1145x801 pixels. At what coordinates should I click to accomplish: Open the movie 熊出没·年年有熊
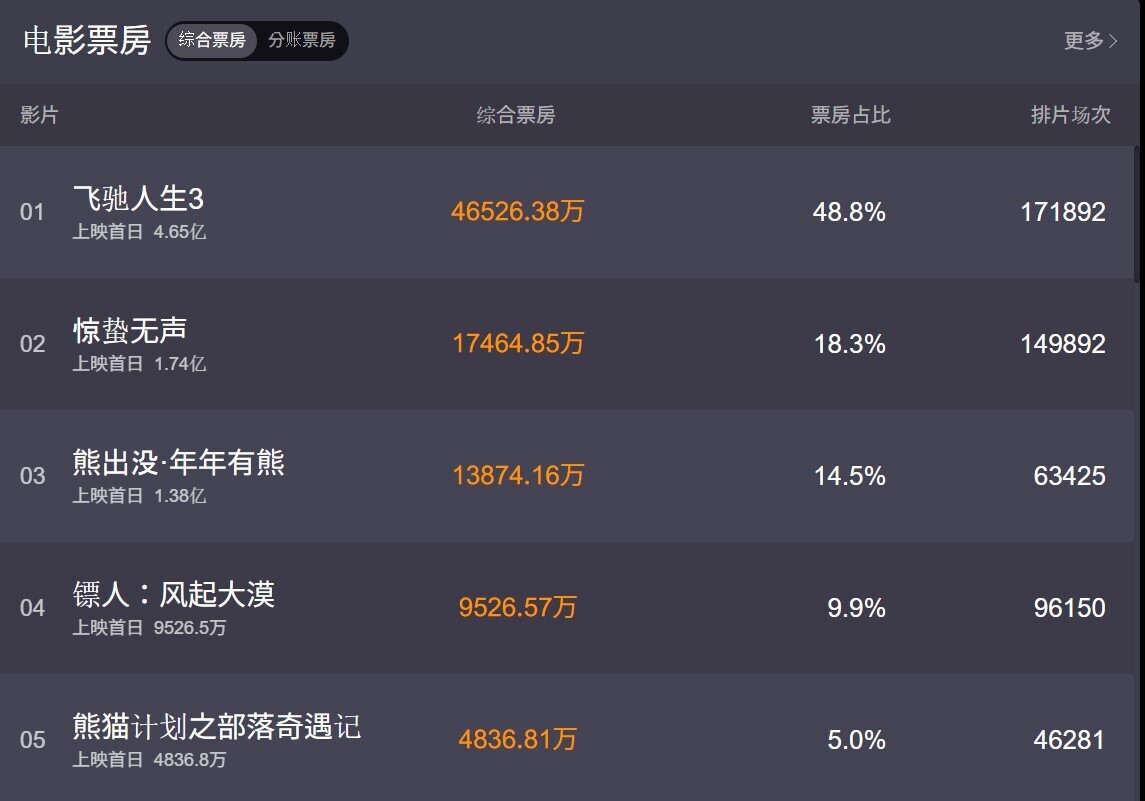click(179, 462)
